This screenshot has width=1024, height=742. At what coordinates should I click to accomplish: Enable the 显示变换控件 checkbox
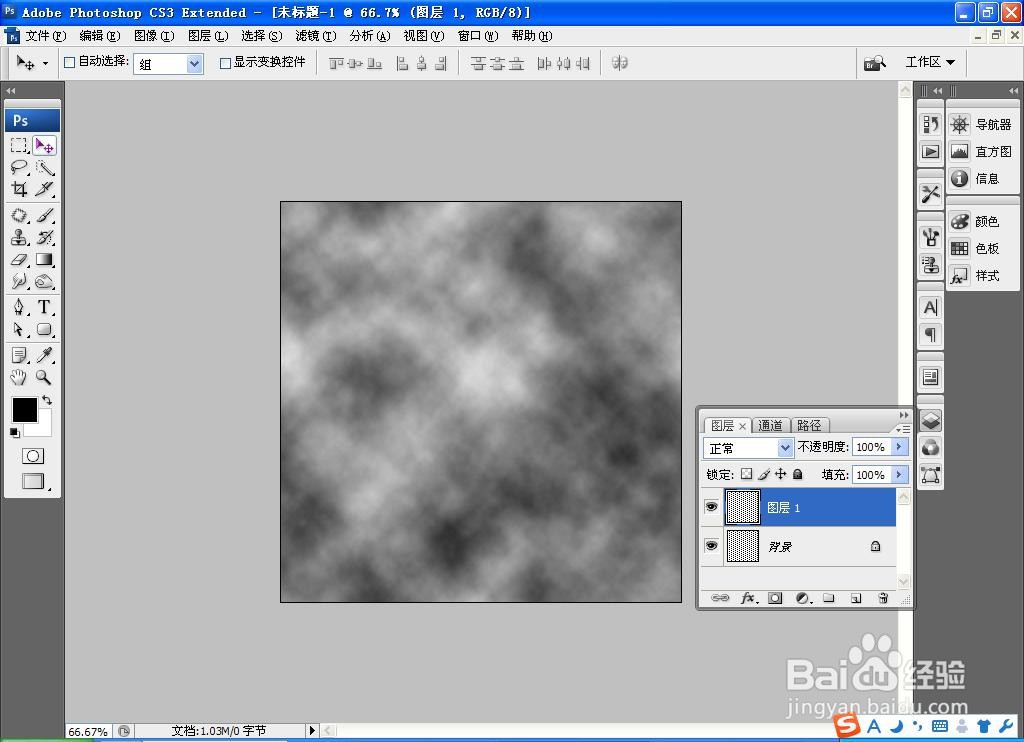point(225,63)
